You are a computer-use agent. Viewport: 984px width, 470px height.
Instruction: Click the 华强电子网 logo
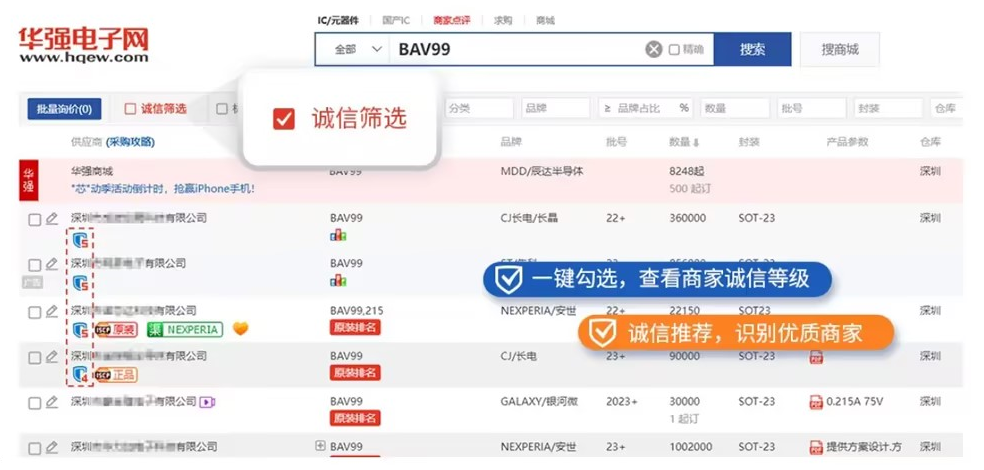[83, 45]
